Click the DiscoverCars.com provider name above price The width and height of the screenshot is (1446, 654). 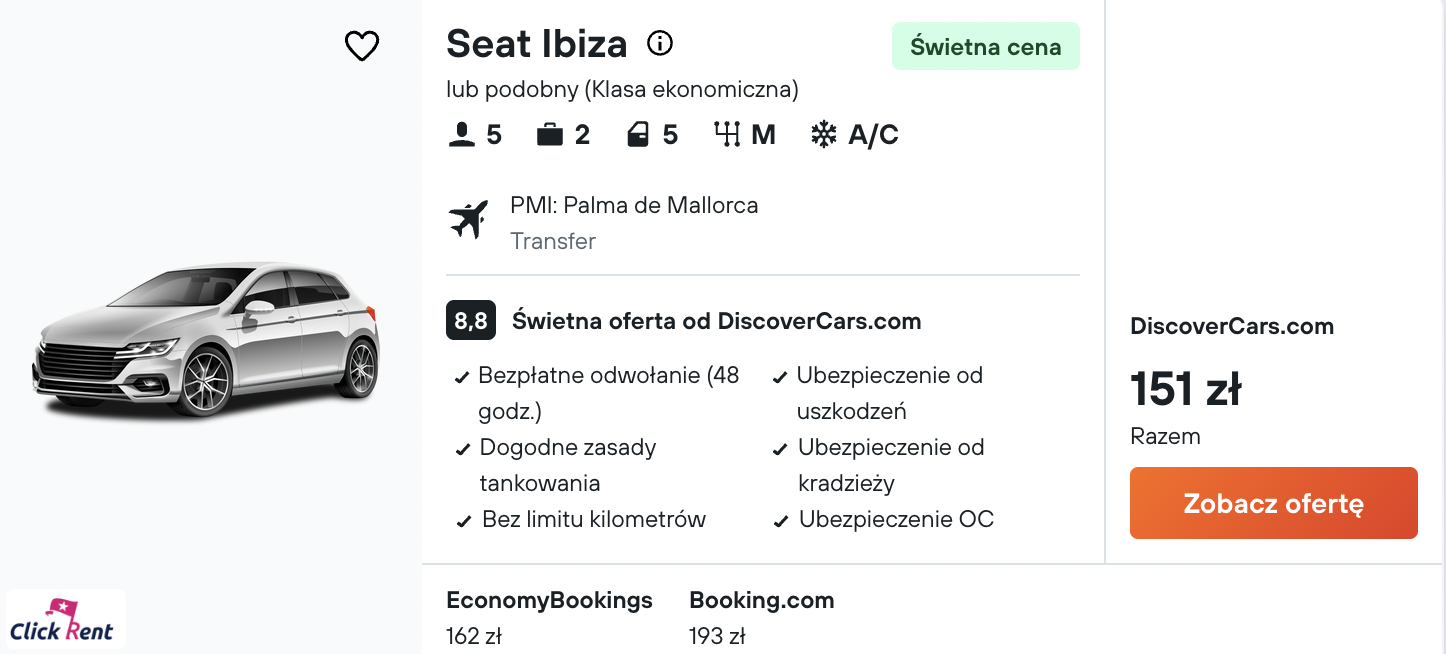pos(1232,326)
